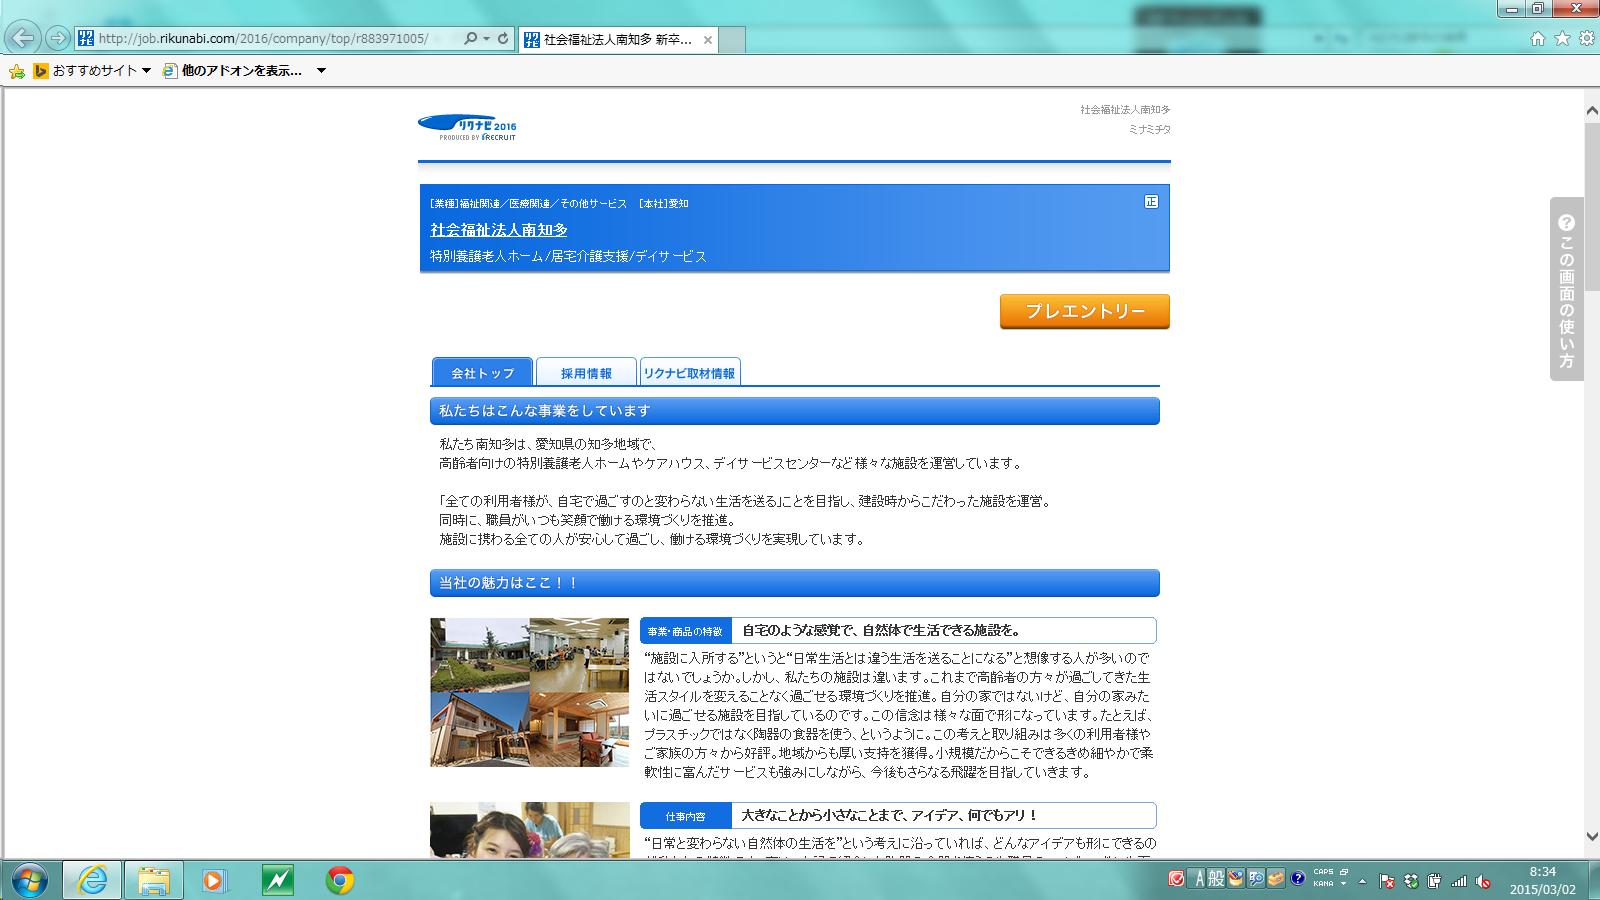Click the red checkmark tray icon
Image resolution: width=1600 pixels, height=900 pixels.
tap(1176, 879)
